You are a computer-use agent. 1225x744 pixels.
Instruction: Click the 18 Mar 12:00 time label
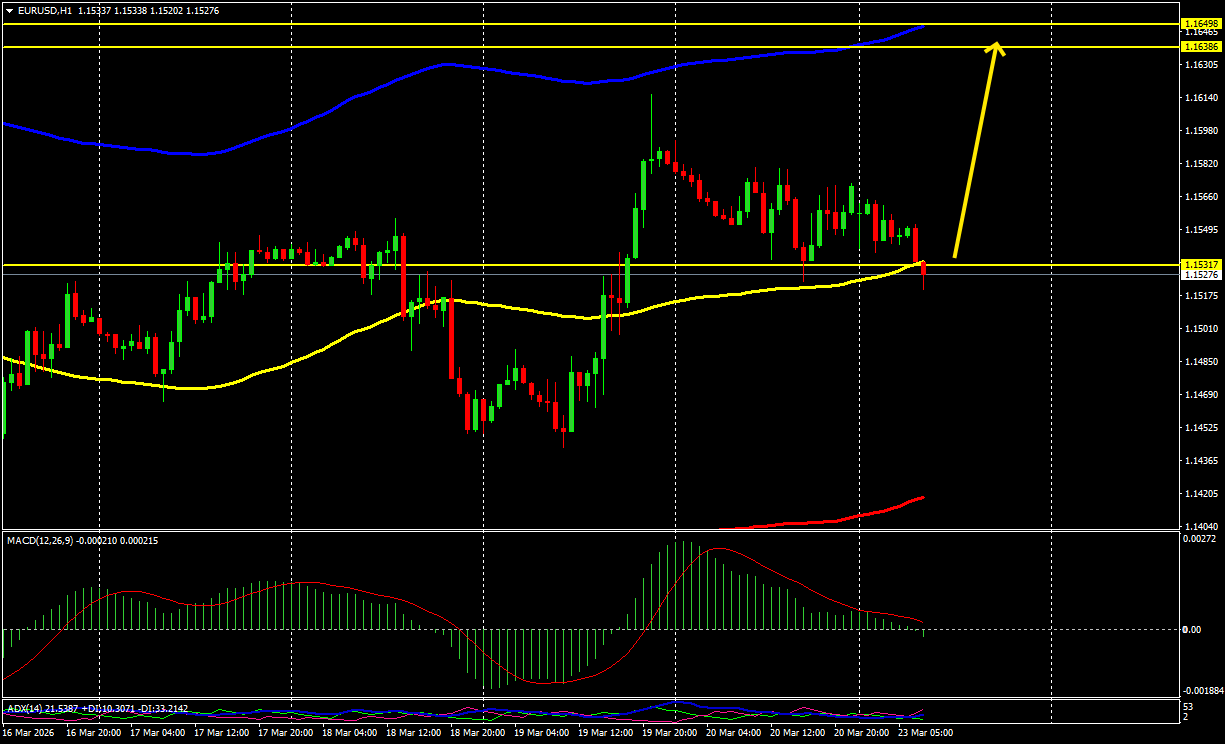tap(414, 734)
